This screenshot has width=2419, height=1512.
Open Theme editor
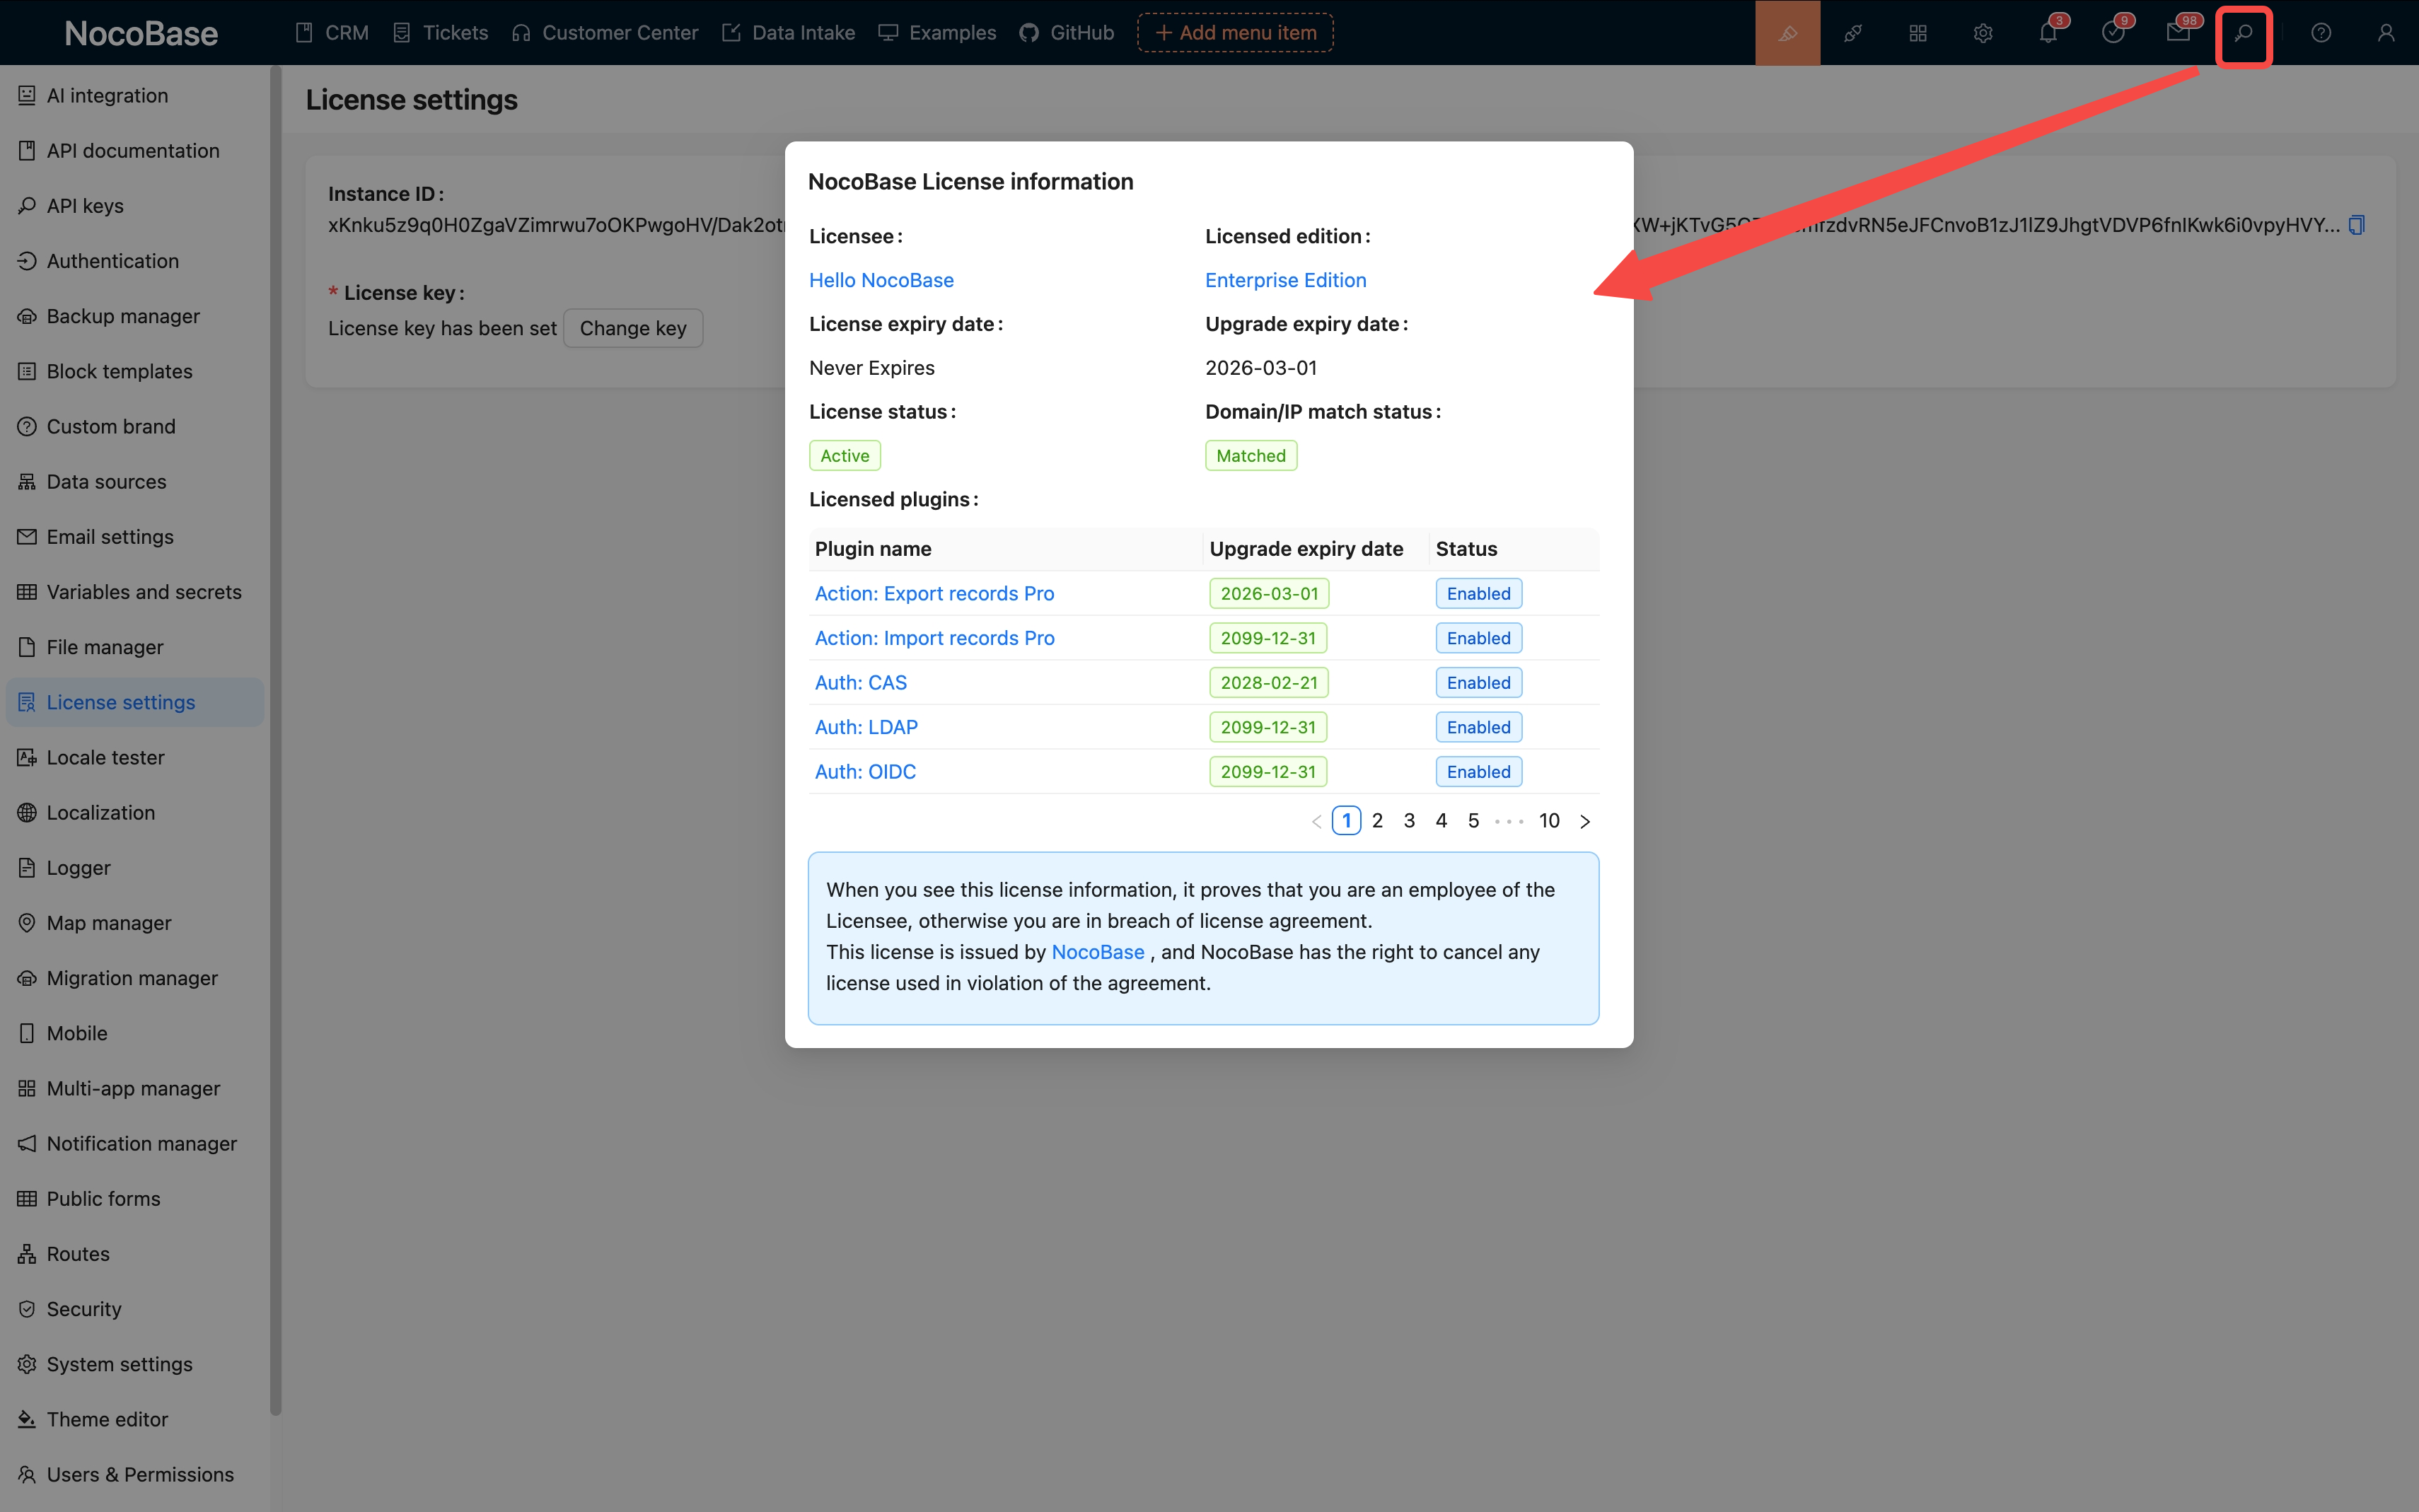tap(135, 1420)
